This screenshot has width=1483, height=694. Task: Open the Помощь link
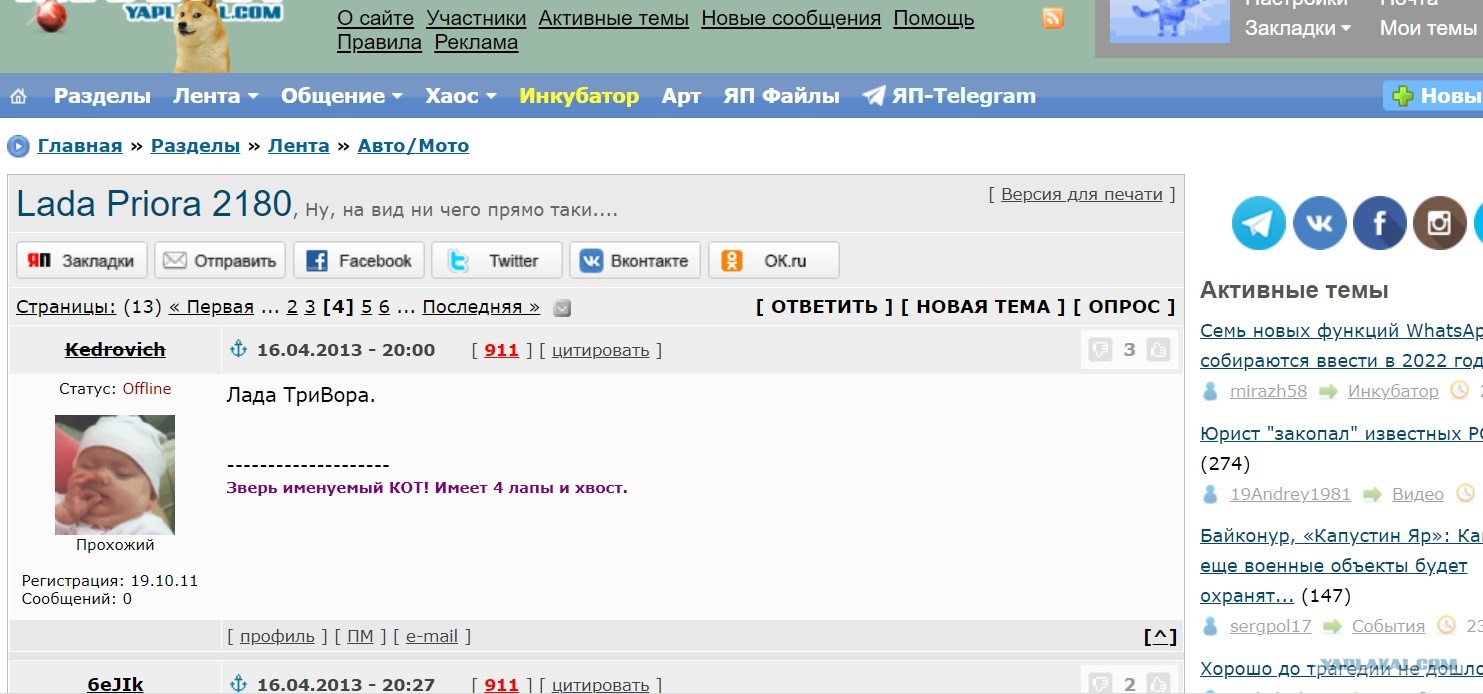[x=934, y=18]
